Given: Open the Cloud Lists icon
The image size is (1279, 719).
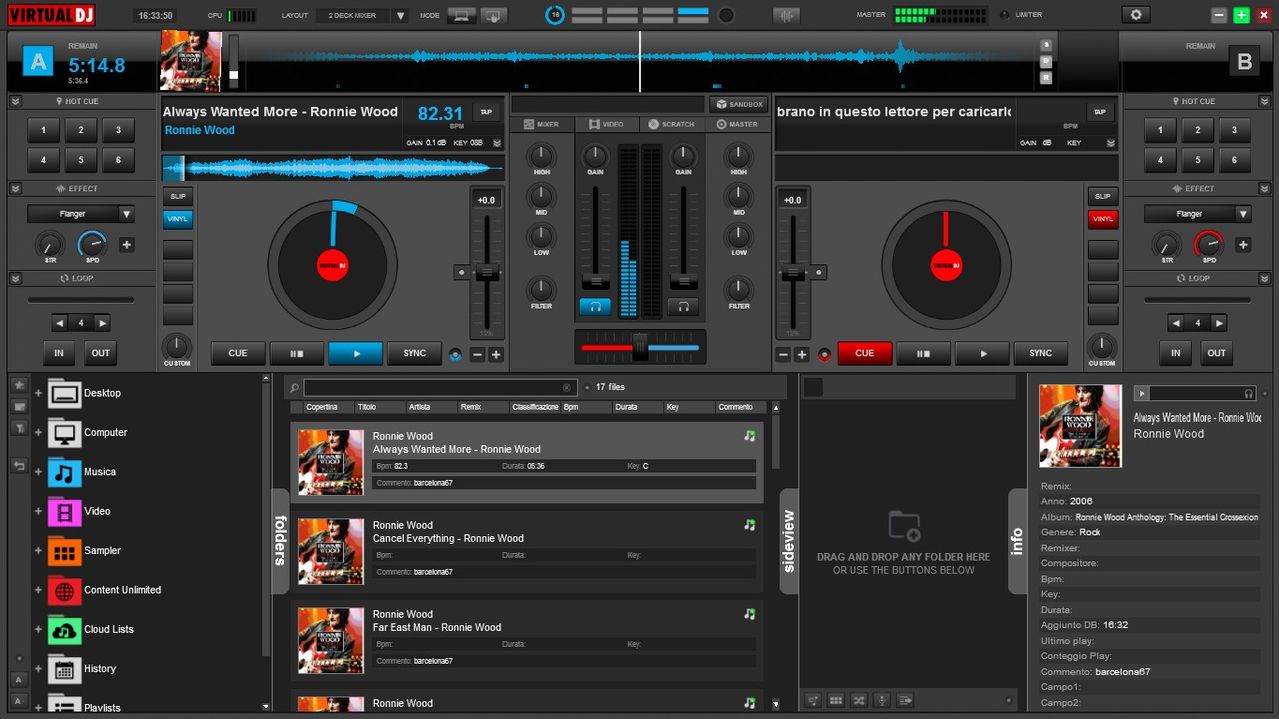Looking at the screenshot, I should pyautogui.click(x=65, y=630).
